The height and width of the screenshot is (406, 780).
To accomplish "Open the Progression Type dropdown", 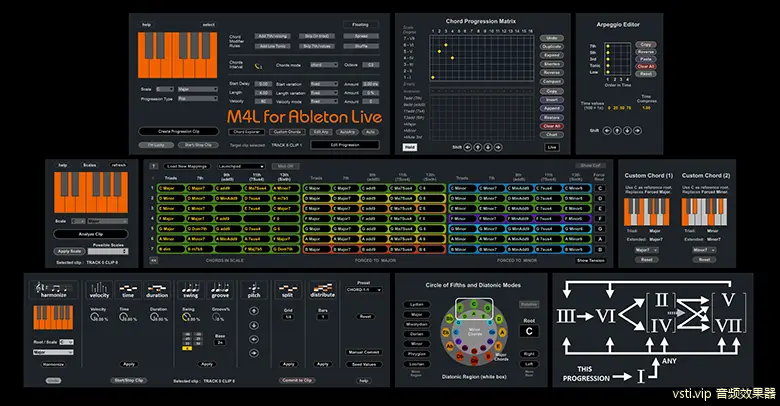I will [x=197, y=99].
